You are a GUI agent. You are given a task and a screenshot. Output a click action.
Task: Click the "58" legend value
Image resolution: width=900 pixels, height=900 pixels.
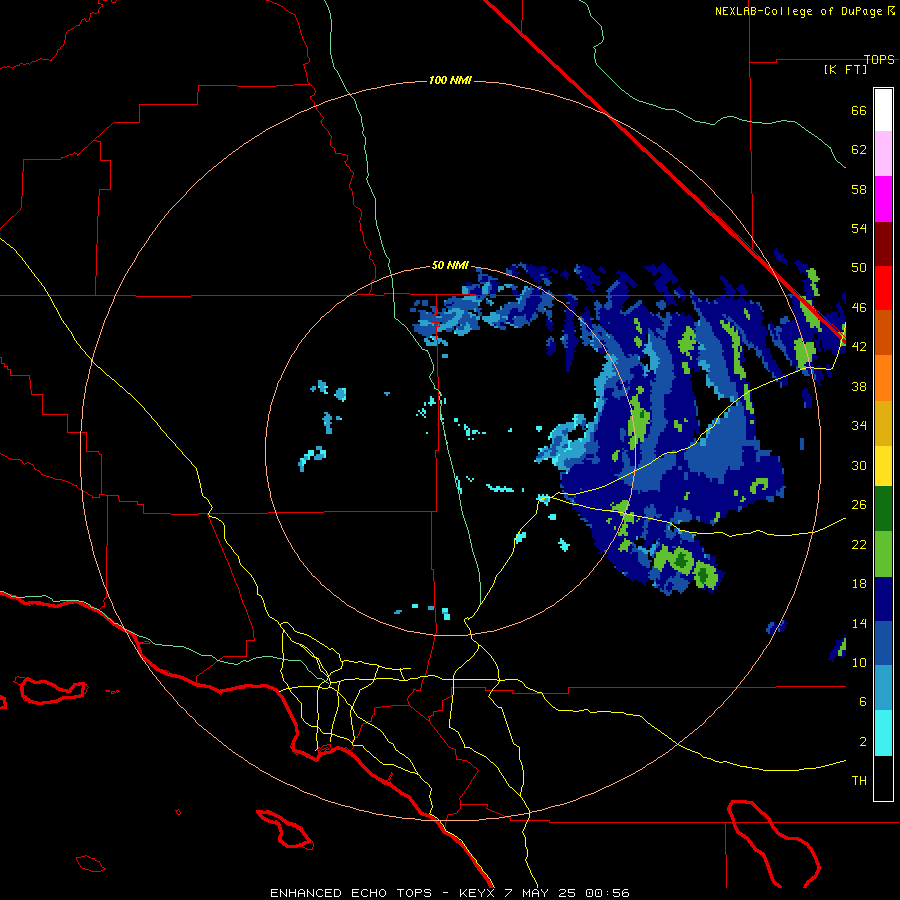(x=859, y=189)
